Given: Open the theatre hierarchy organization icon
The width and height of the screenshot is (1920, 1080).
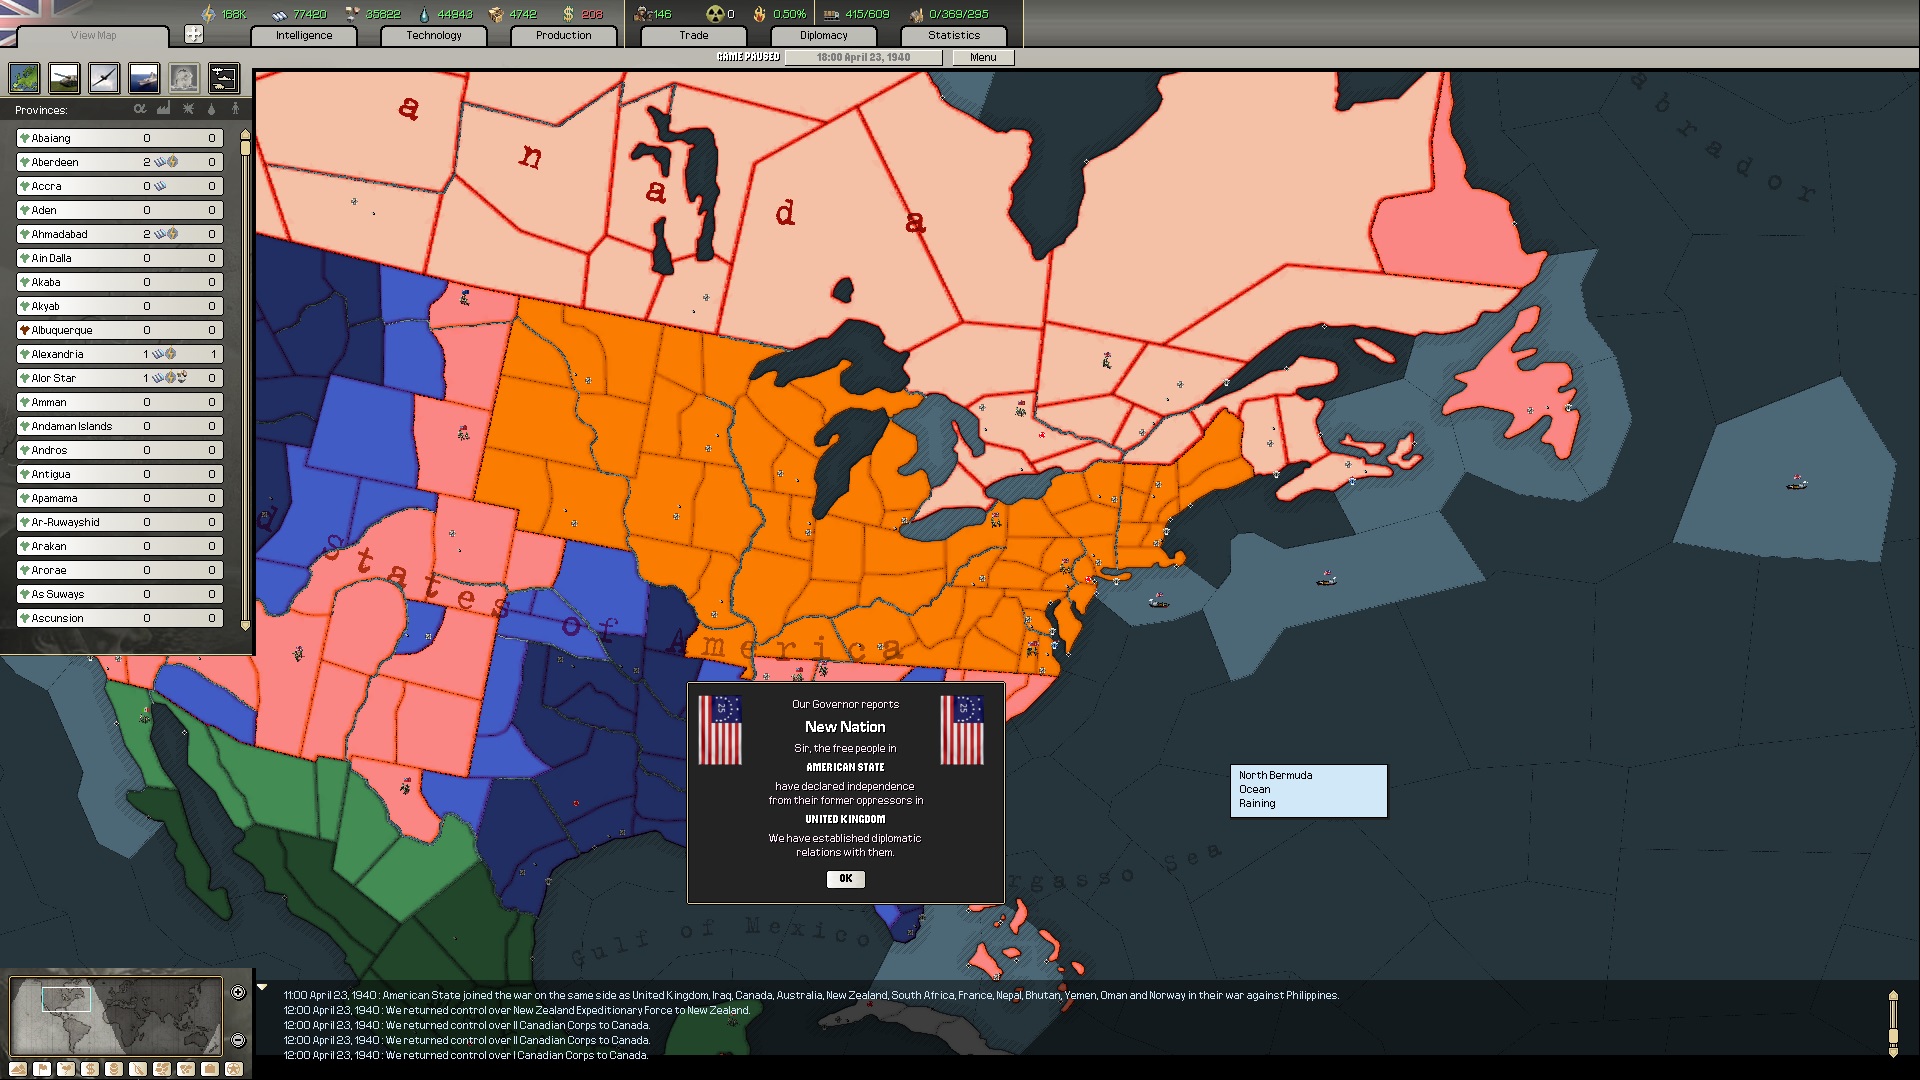Looking at the screenshot, I should coord(224,78).
